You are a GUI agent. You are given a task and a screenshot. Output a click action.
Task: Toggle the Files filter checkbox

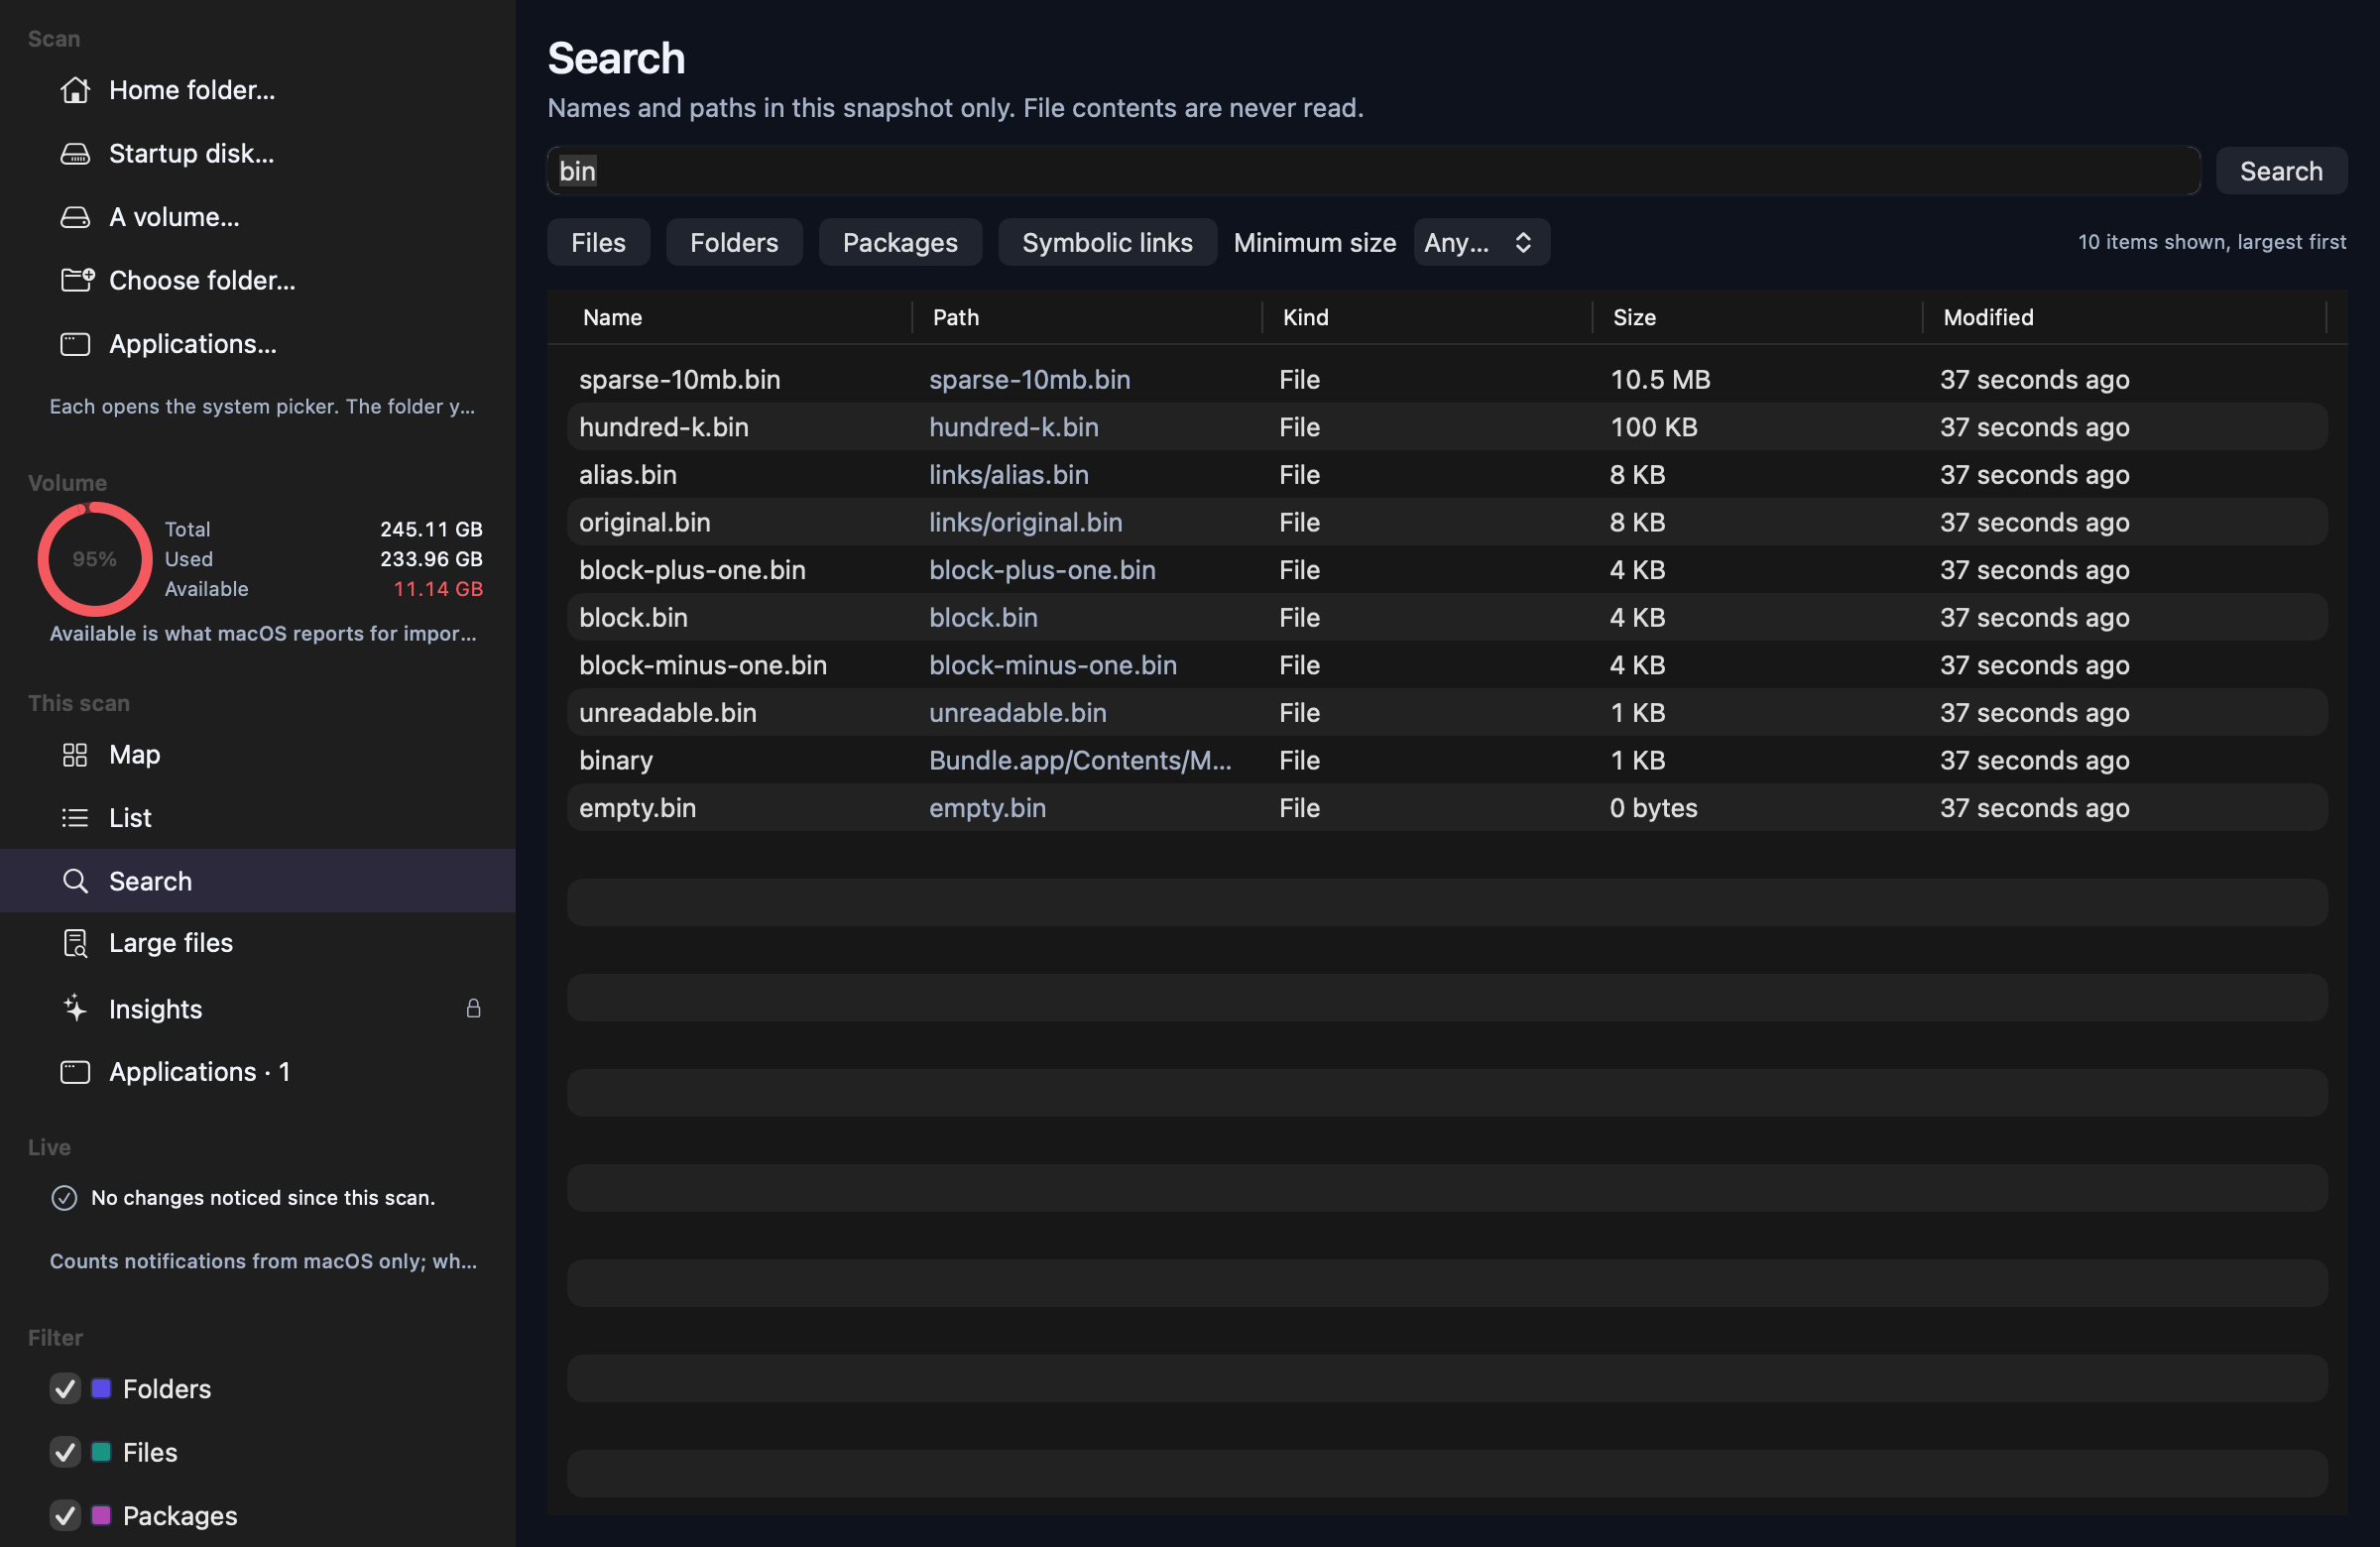pos(65,1452)
